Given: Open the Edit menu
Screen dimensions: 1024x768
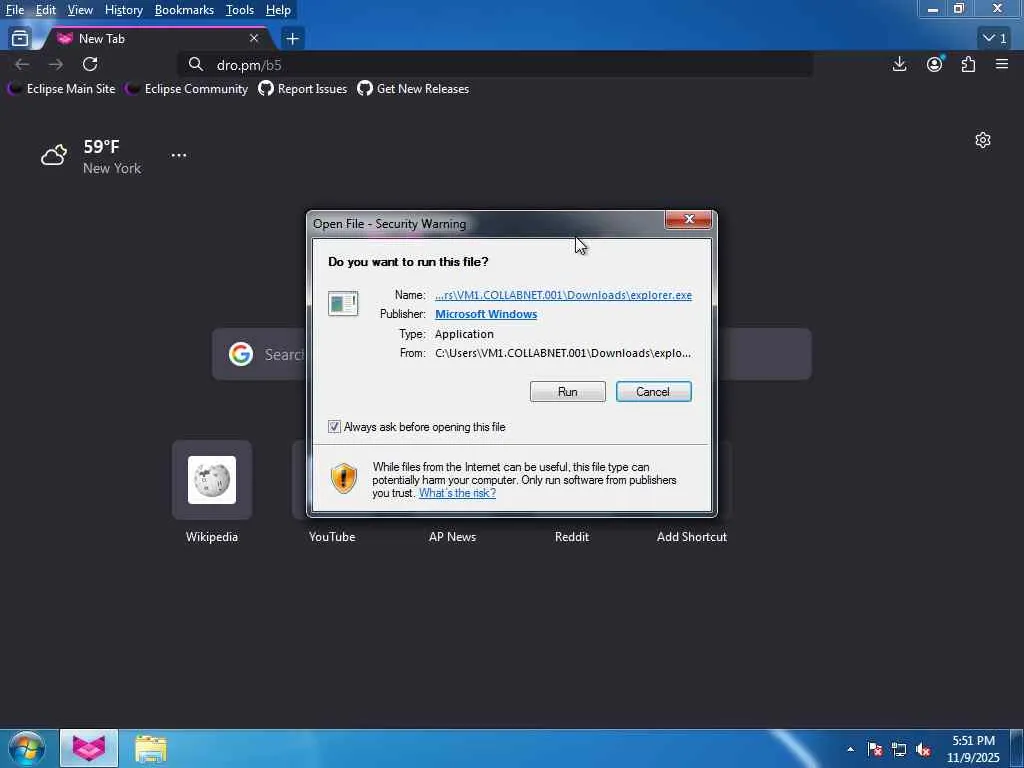Looking at the screenshot, I should [x=46, y=10].
